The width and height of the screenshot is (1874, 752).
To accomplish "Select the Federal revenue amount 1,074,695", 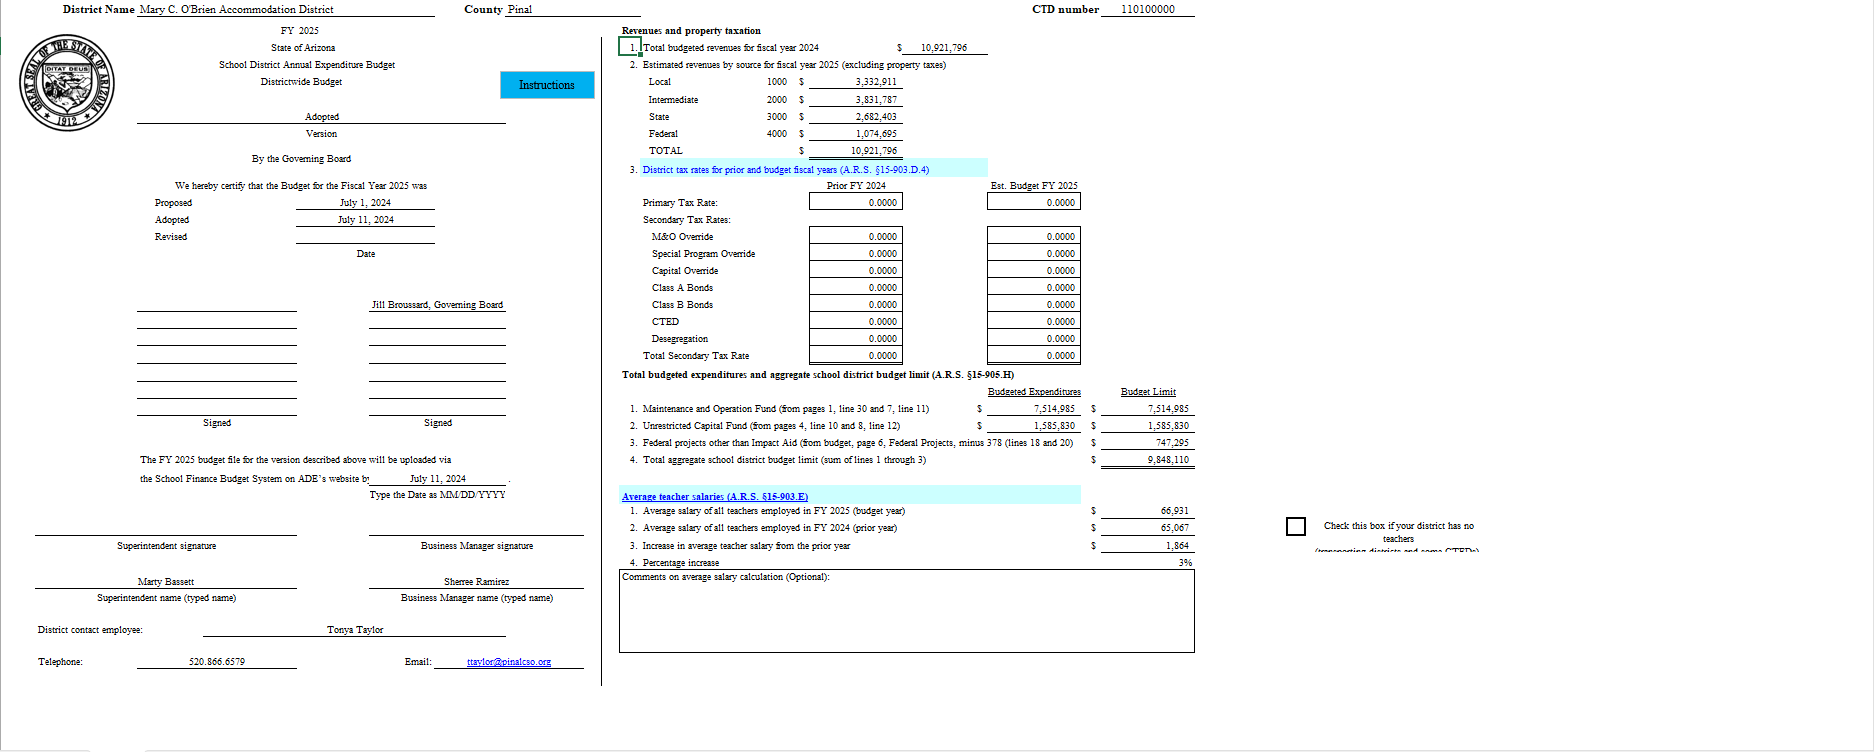I will 855,134.
